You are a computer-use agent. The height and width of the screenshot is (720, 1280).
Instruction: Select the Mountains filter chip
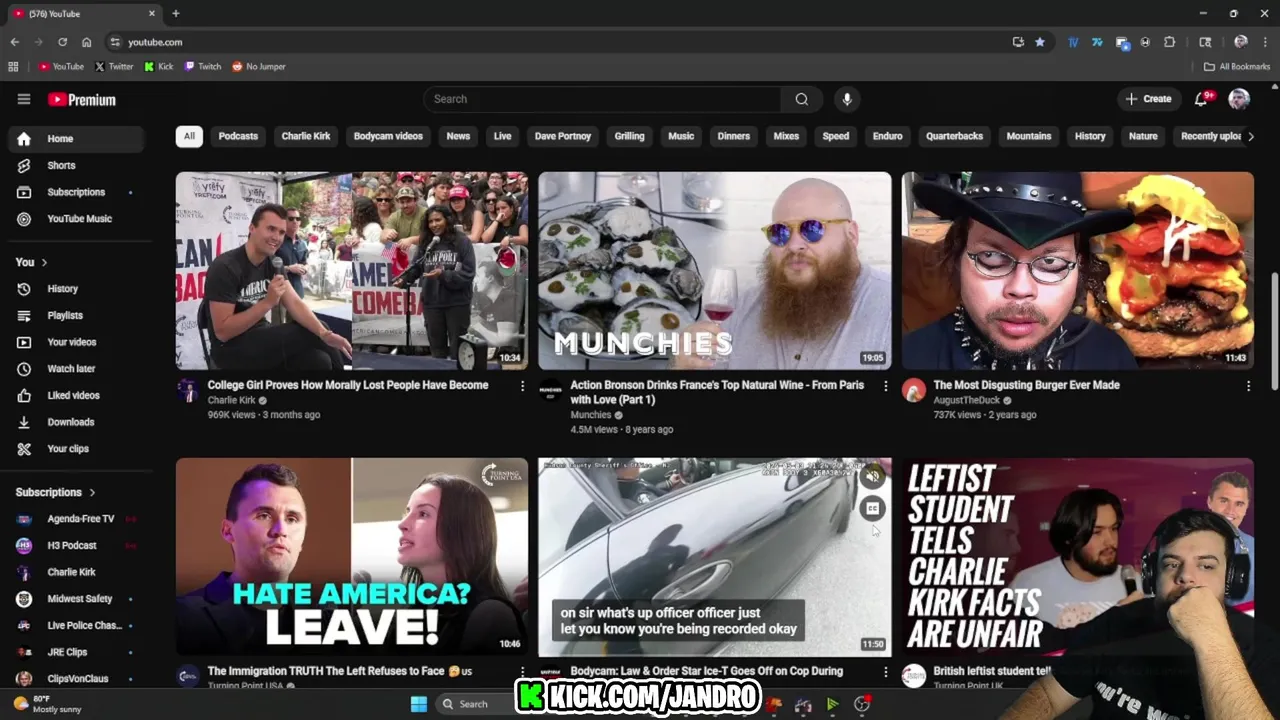(1029, 136)
